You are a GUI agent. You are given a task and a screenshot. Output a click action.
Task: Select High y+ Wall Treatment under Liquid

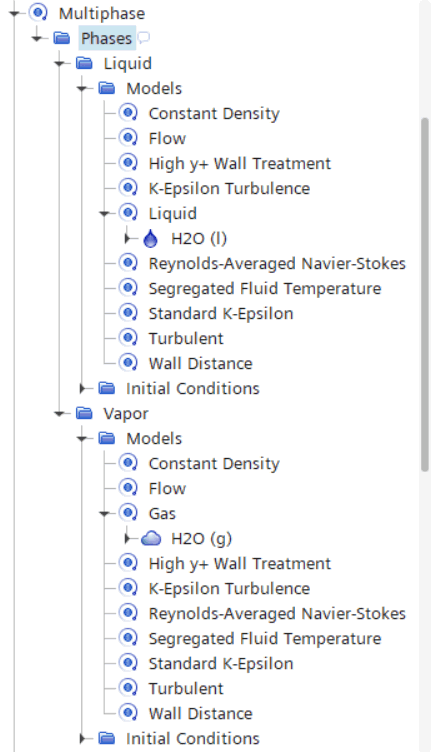[240, 164]
